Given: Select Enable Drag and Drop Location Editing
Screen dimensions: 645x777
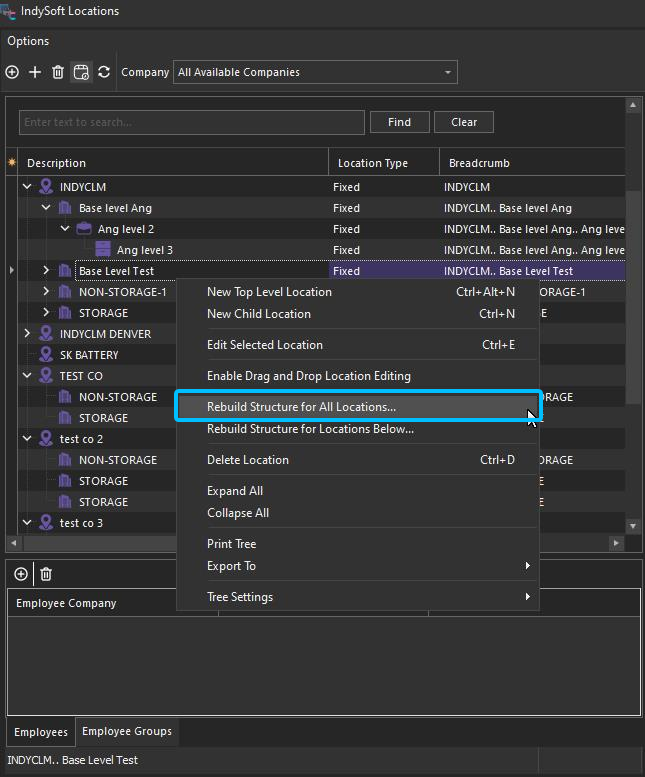Looking at the screenshot, I should tap(308, 376).
